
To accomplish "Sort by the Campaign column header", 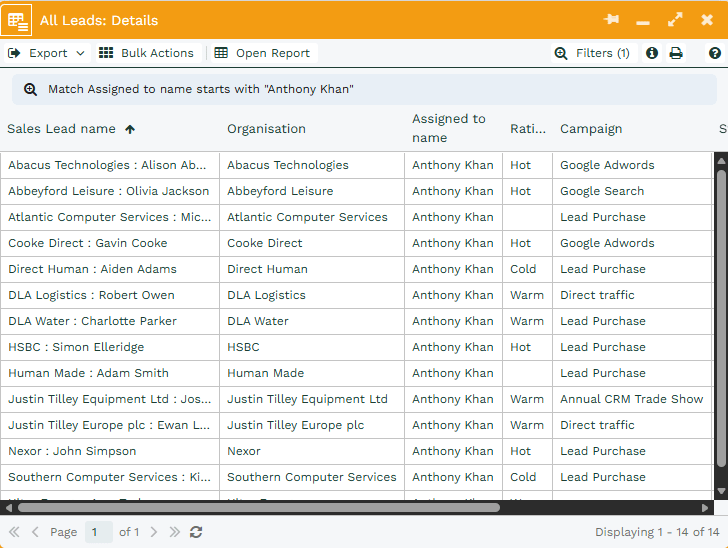I will click(x=591, y=129).
